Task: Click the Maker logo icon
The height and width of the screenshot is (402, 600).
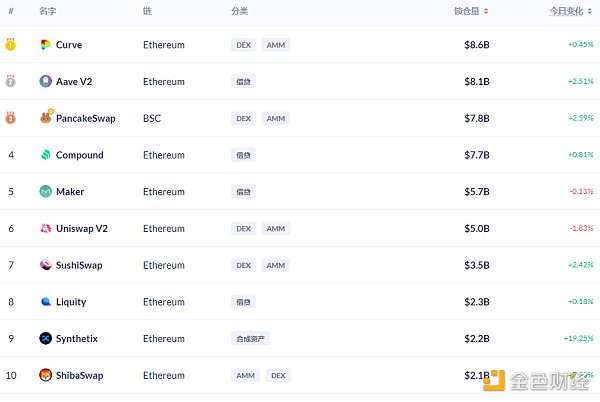Action: [x=46, y=191]
